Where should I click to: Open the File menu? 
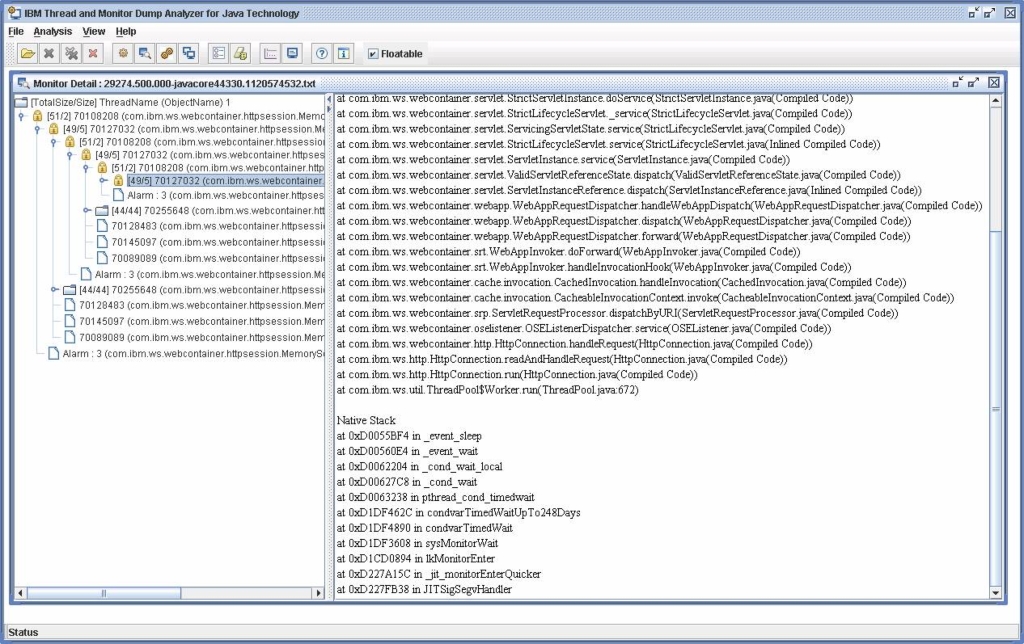(16, 31)
